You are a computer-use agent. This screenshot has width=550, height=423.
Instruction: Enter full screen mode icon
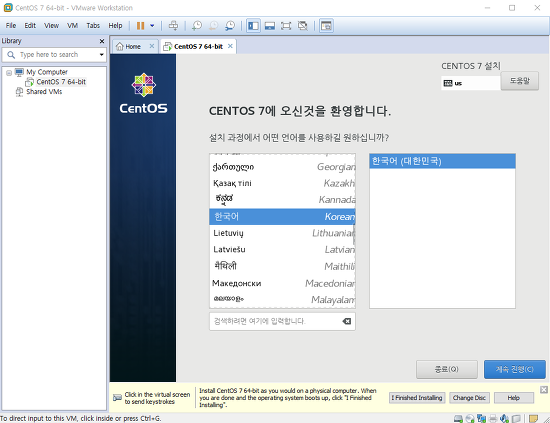(286, 26)
